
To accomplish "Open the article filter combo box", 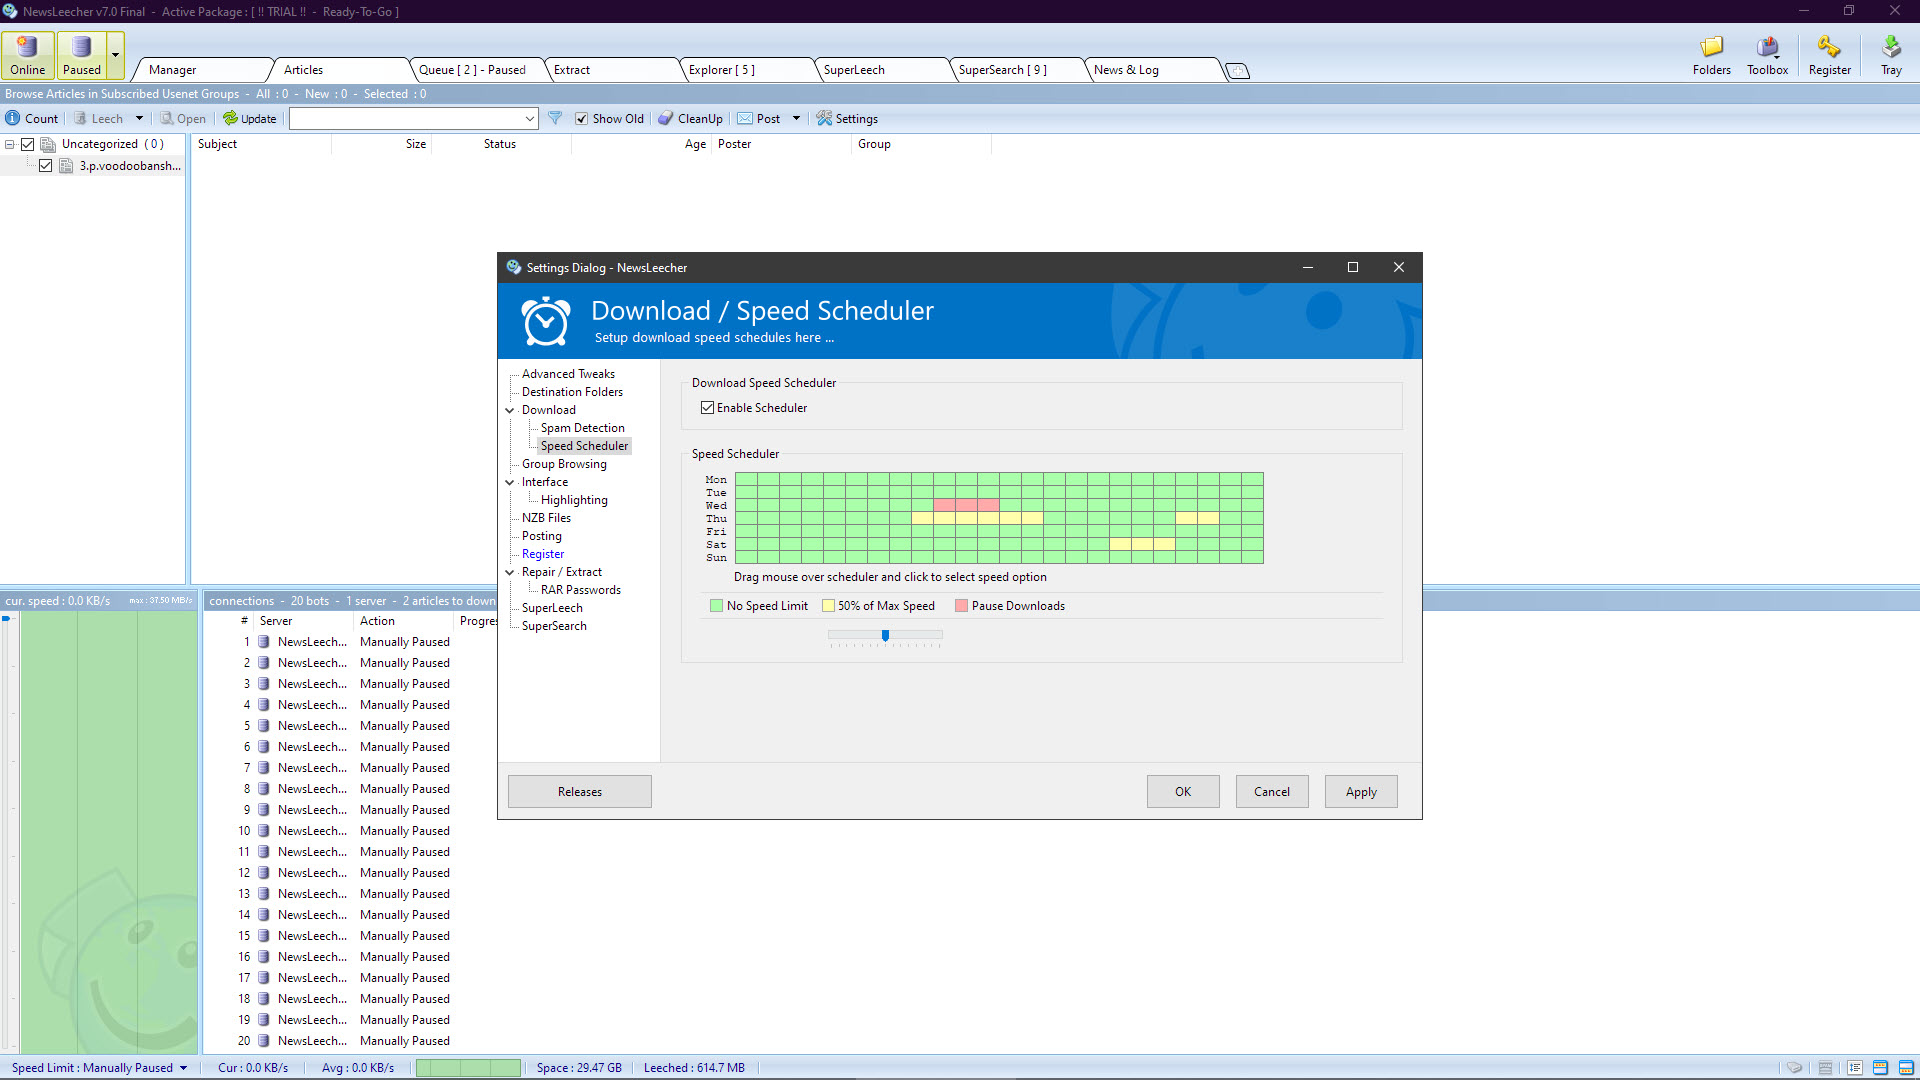I will tap(414, 118).
